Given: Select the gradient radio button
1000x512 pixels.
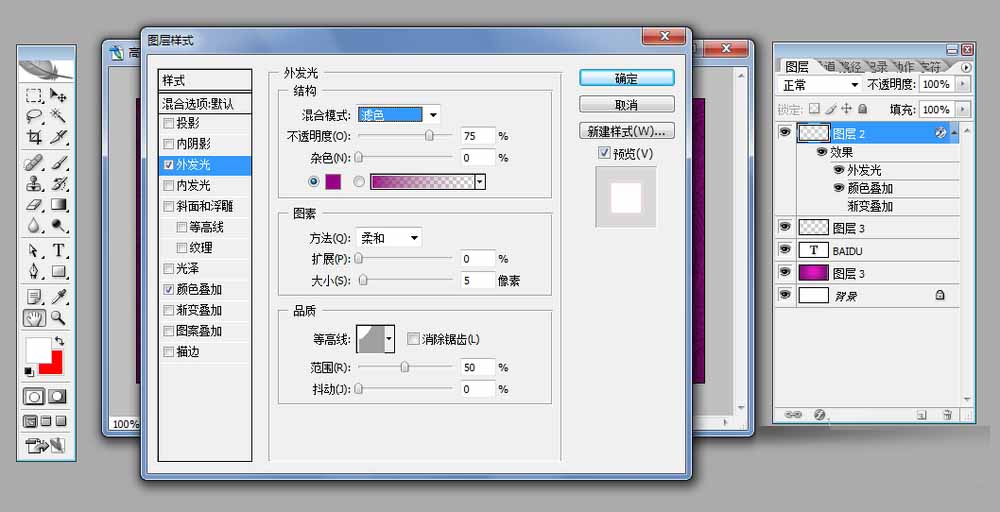Looking at the screenshot, I should tap(359, 182).
